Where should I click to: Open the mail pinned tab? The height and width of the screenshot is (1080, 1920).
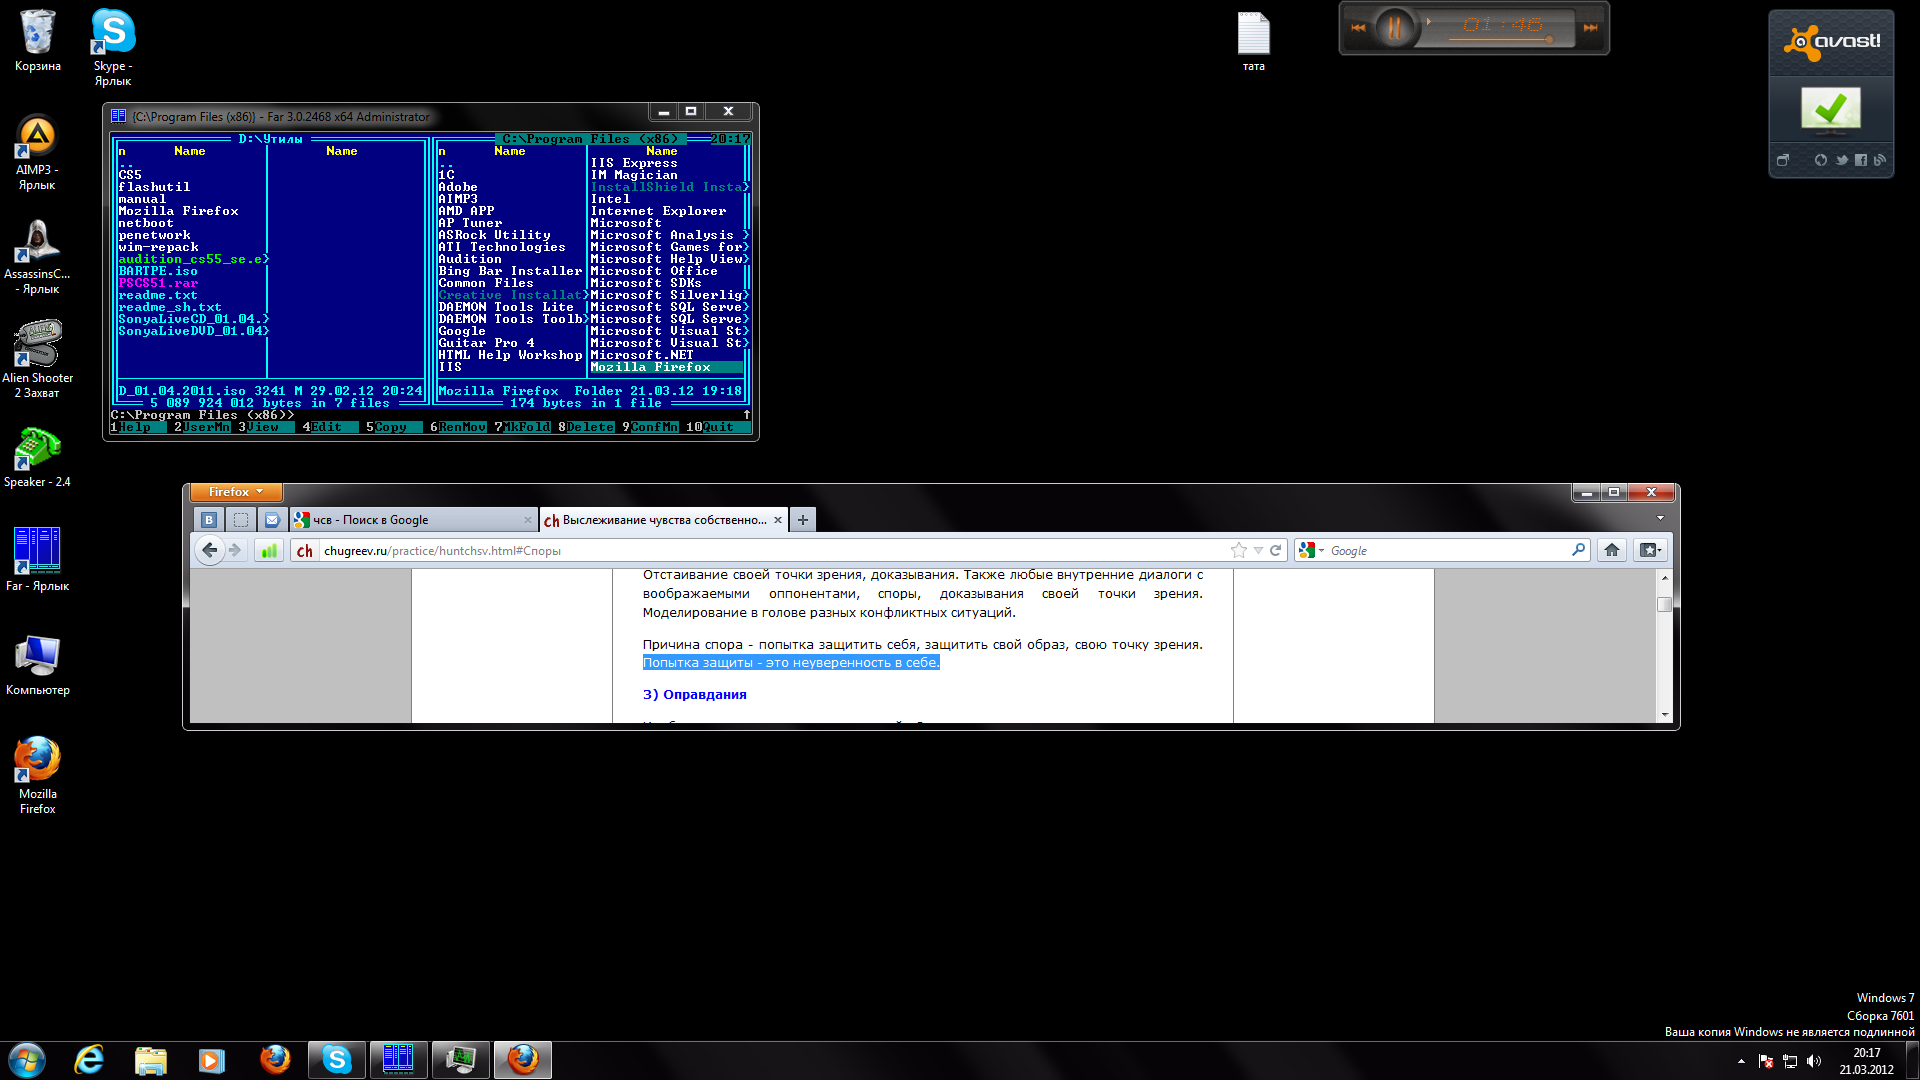(x=272, y=520)
